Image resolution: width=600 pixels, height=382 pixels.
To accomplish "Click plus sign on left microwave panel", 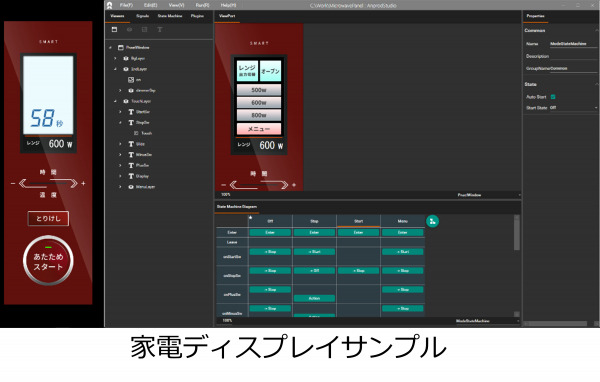I will click(x=83, y=183).
